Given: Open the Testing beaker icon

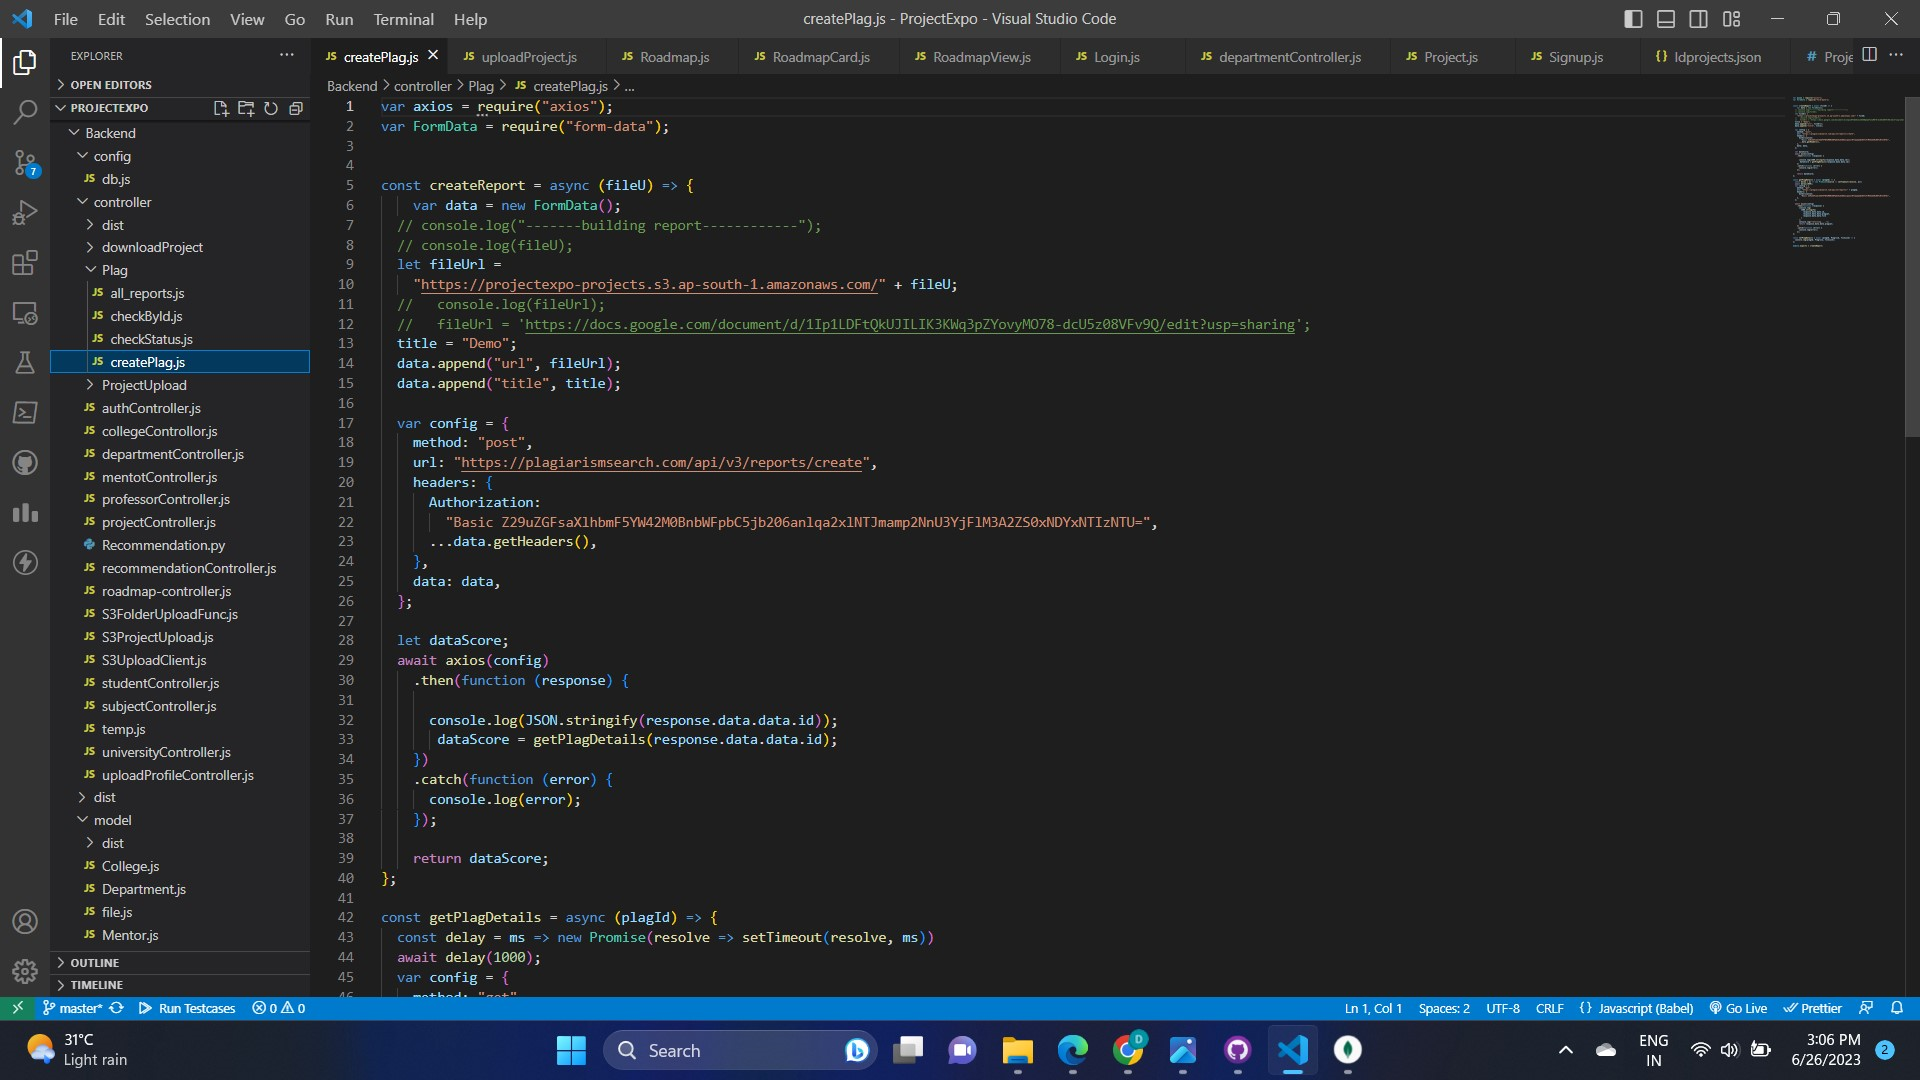Looking at the screenshot, I should point(25,362).
